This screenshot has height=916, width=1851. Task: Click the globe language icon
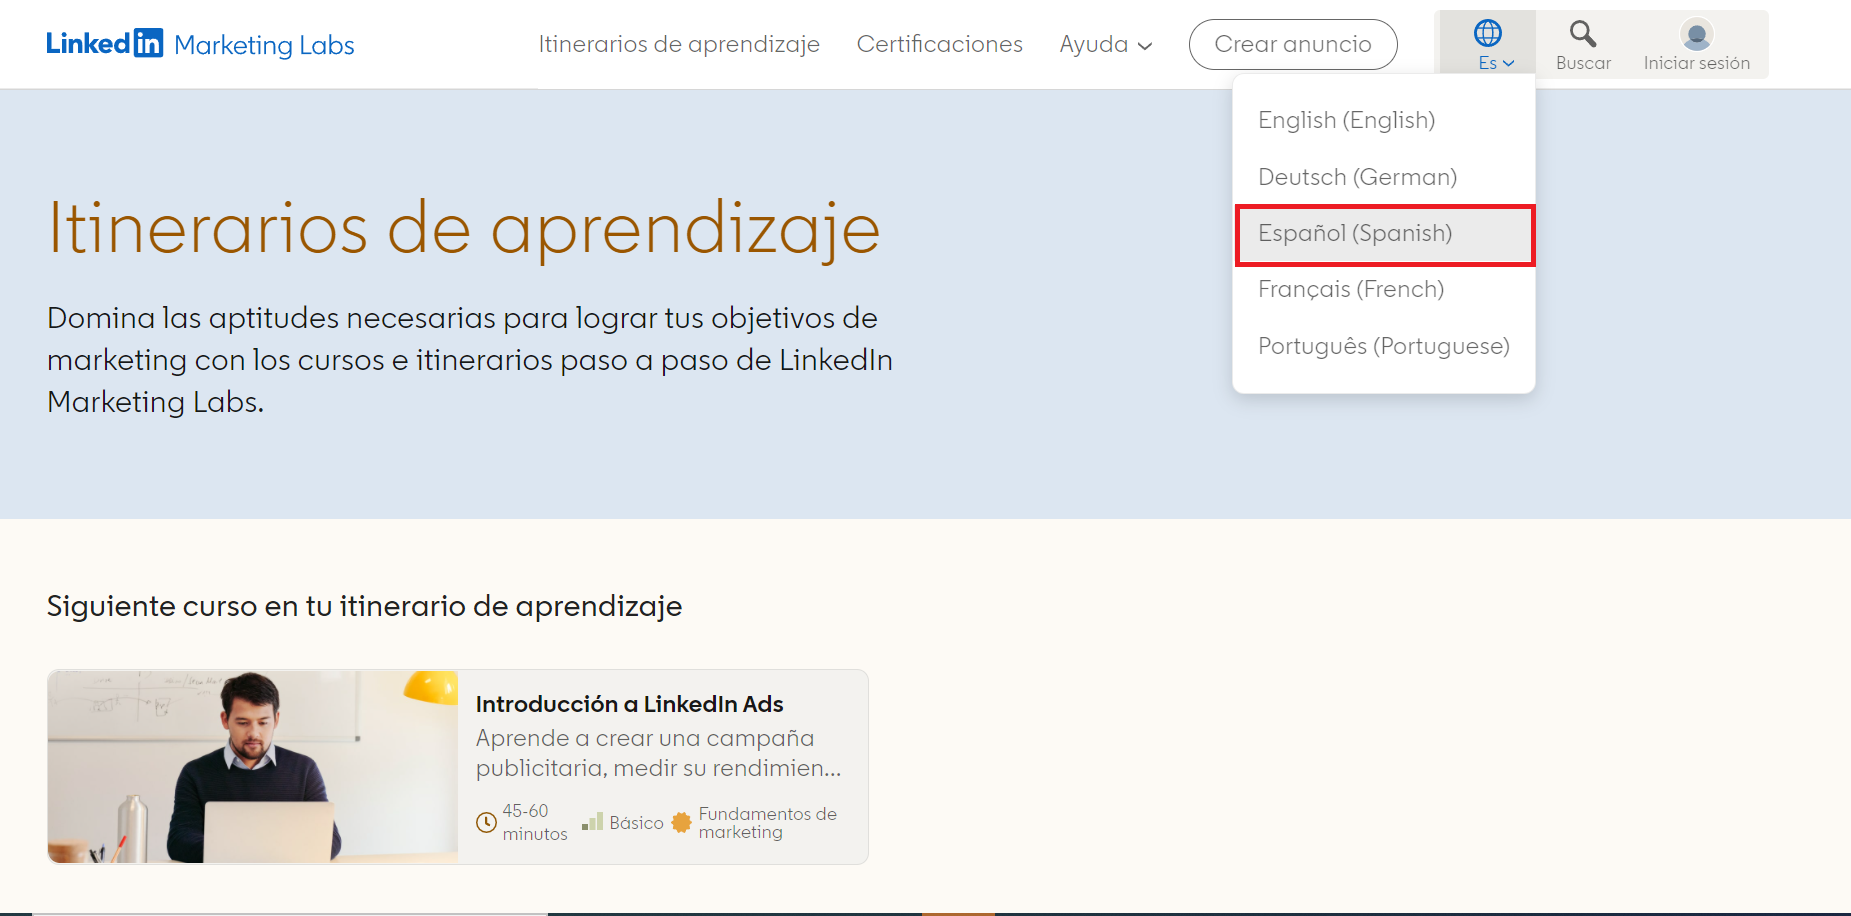tap(1487, 34)
